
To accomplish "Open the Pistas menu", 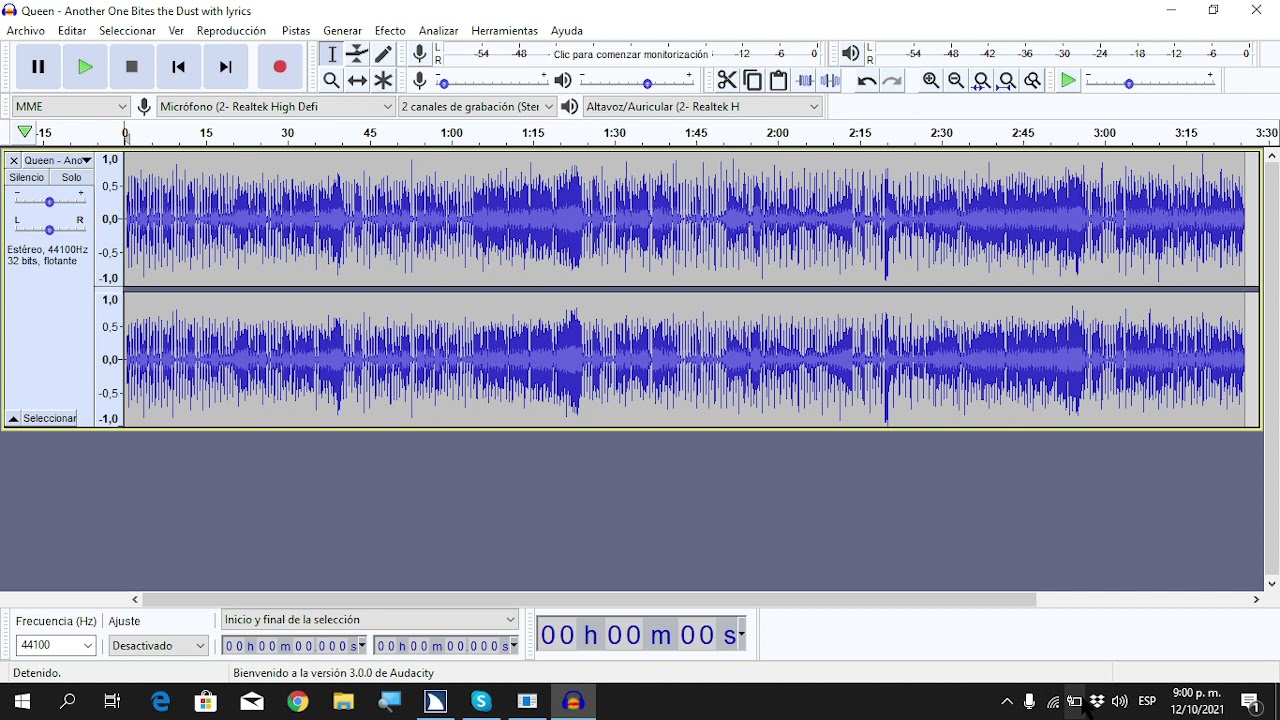I will [296, 31].
